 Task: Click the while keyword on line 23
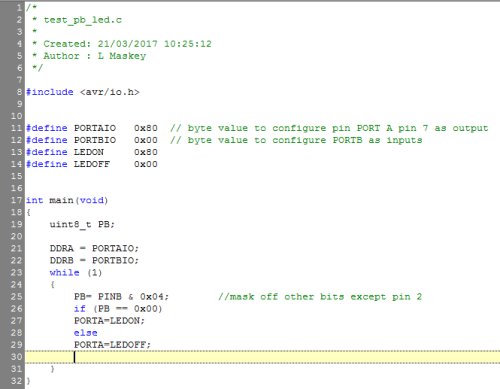(x=64, y=272)
